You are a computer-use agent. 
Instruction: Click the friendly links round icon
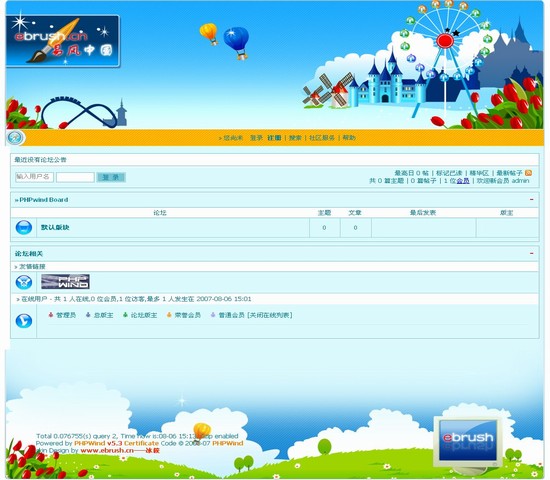[x=24, y=282]
